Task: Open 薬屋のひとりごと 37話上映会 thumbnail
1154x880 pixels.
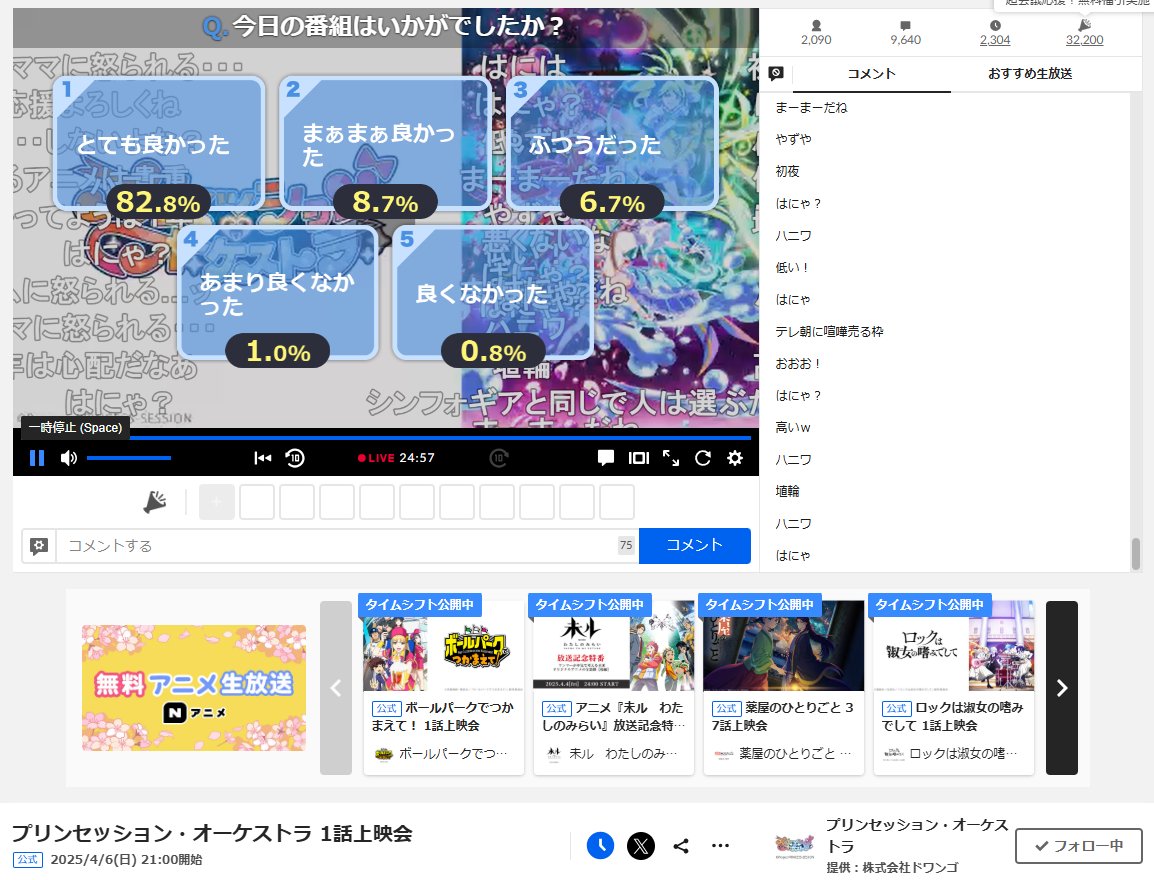Action: (784, 646)
